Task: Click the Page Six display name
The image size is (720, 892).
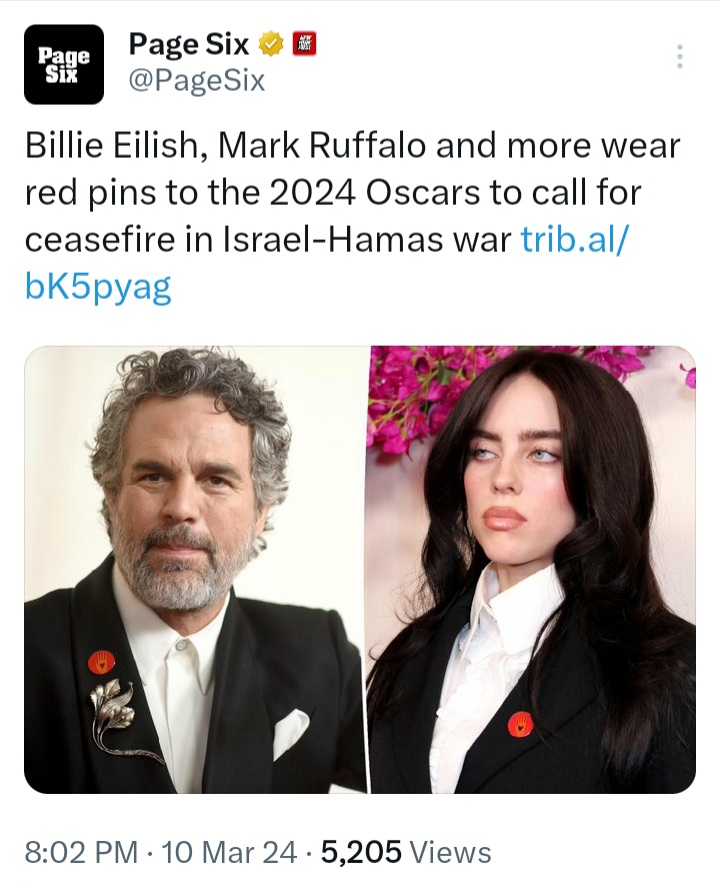Action: (189, 44)
